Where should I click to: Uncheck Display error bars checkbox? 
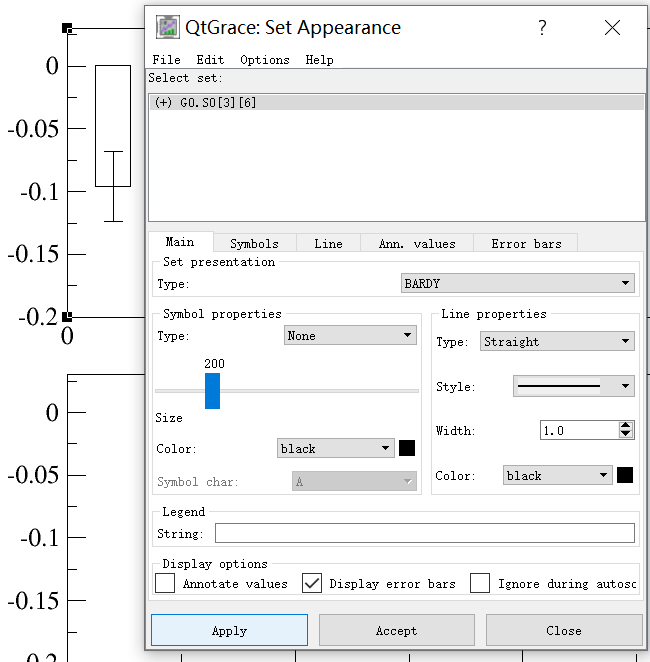(x=313, y=583)
